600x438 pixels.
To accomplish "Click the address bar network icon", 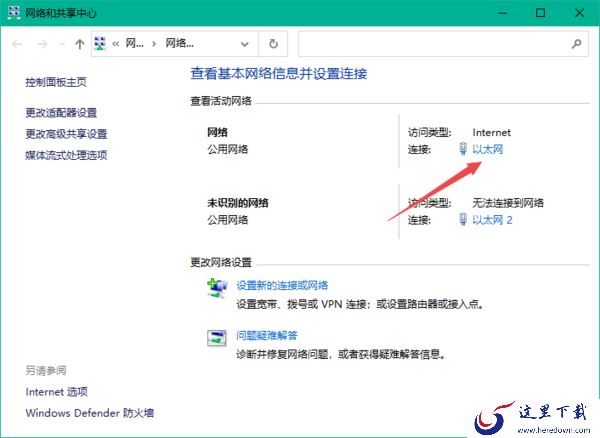I will (100, 43).
